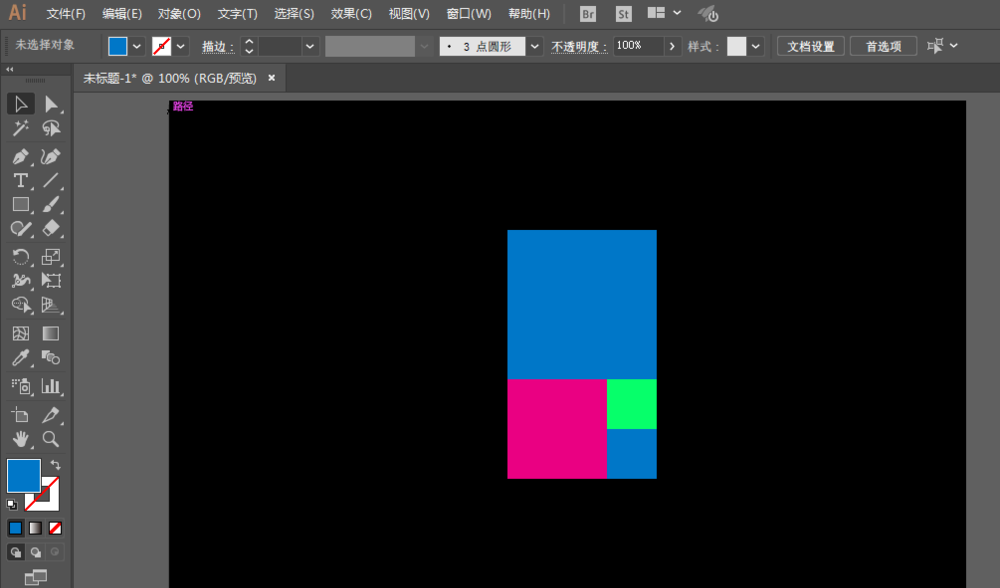The width and height of the screenshot is (1000, 588).
Task: Swap fill and stroke colors
Action: click(x=58, y=462)
